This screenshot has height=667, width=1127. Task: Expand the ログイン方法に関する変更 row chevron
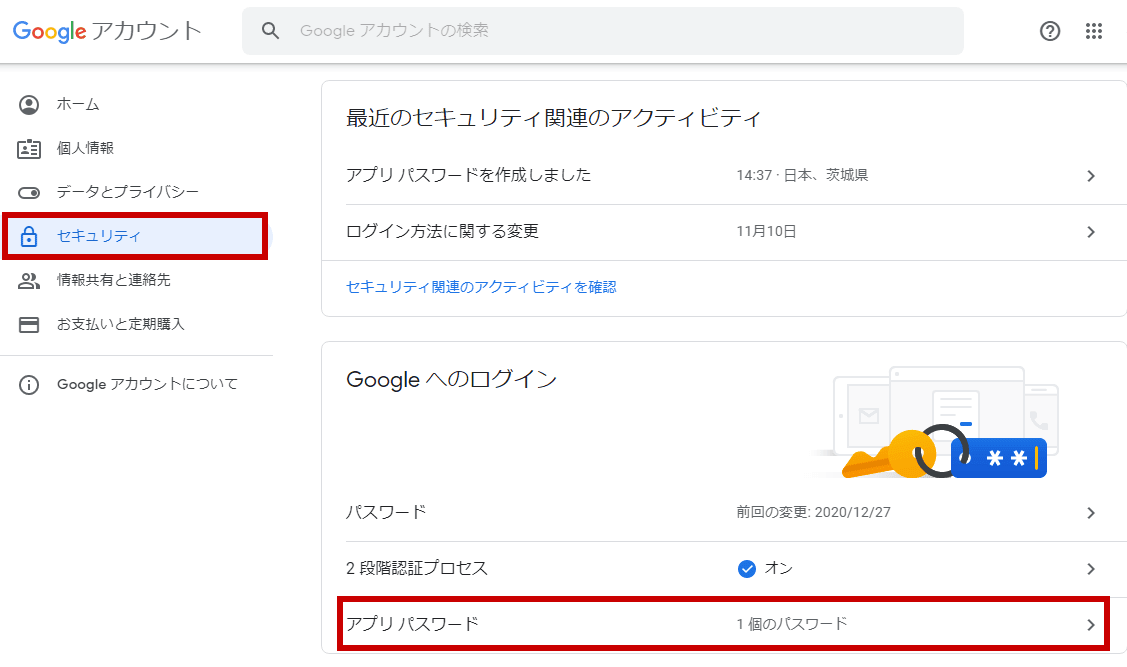coord(1091,232)
